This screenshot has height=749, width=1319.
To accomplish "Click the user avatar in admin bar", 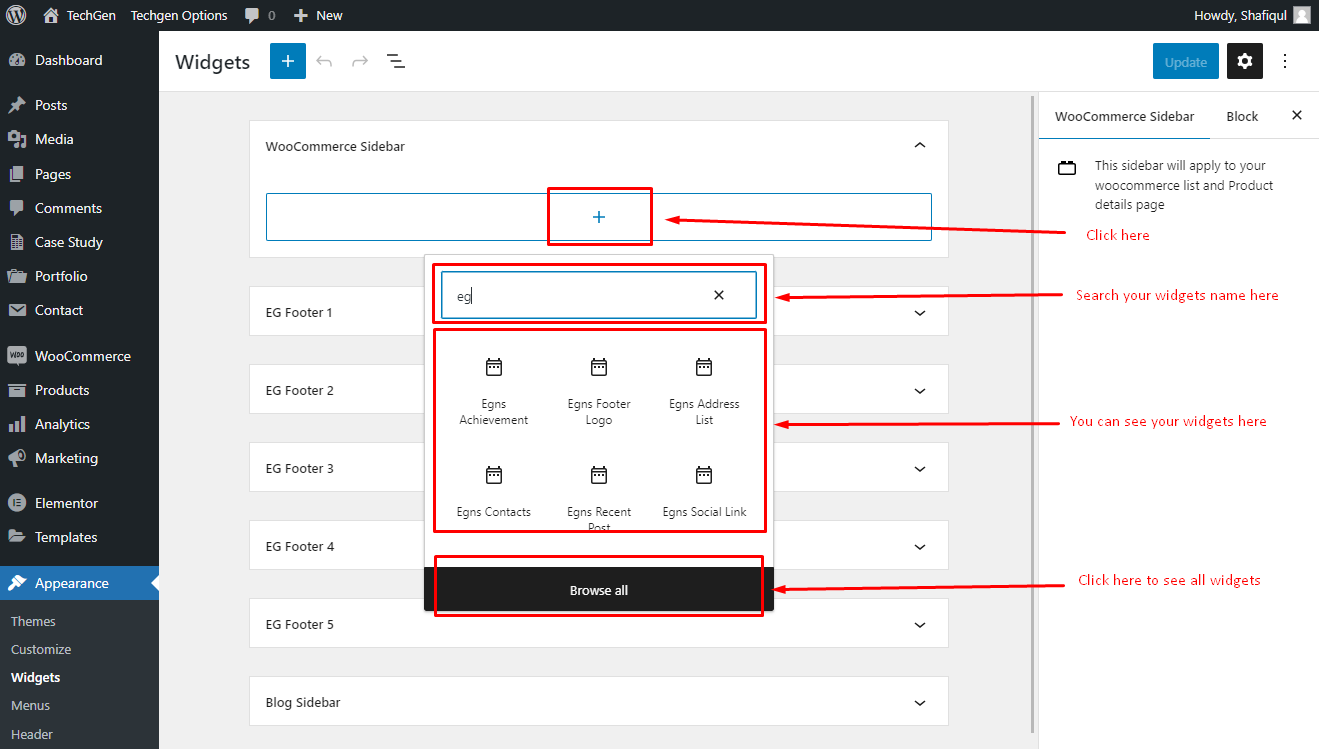I will pos(1301,15).
